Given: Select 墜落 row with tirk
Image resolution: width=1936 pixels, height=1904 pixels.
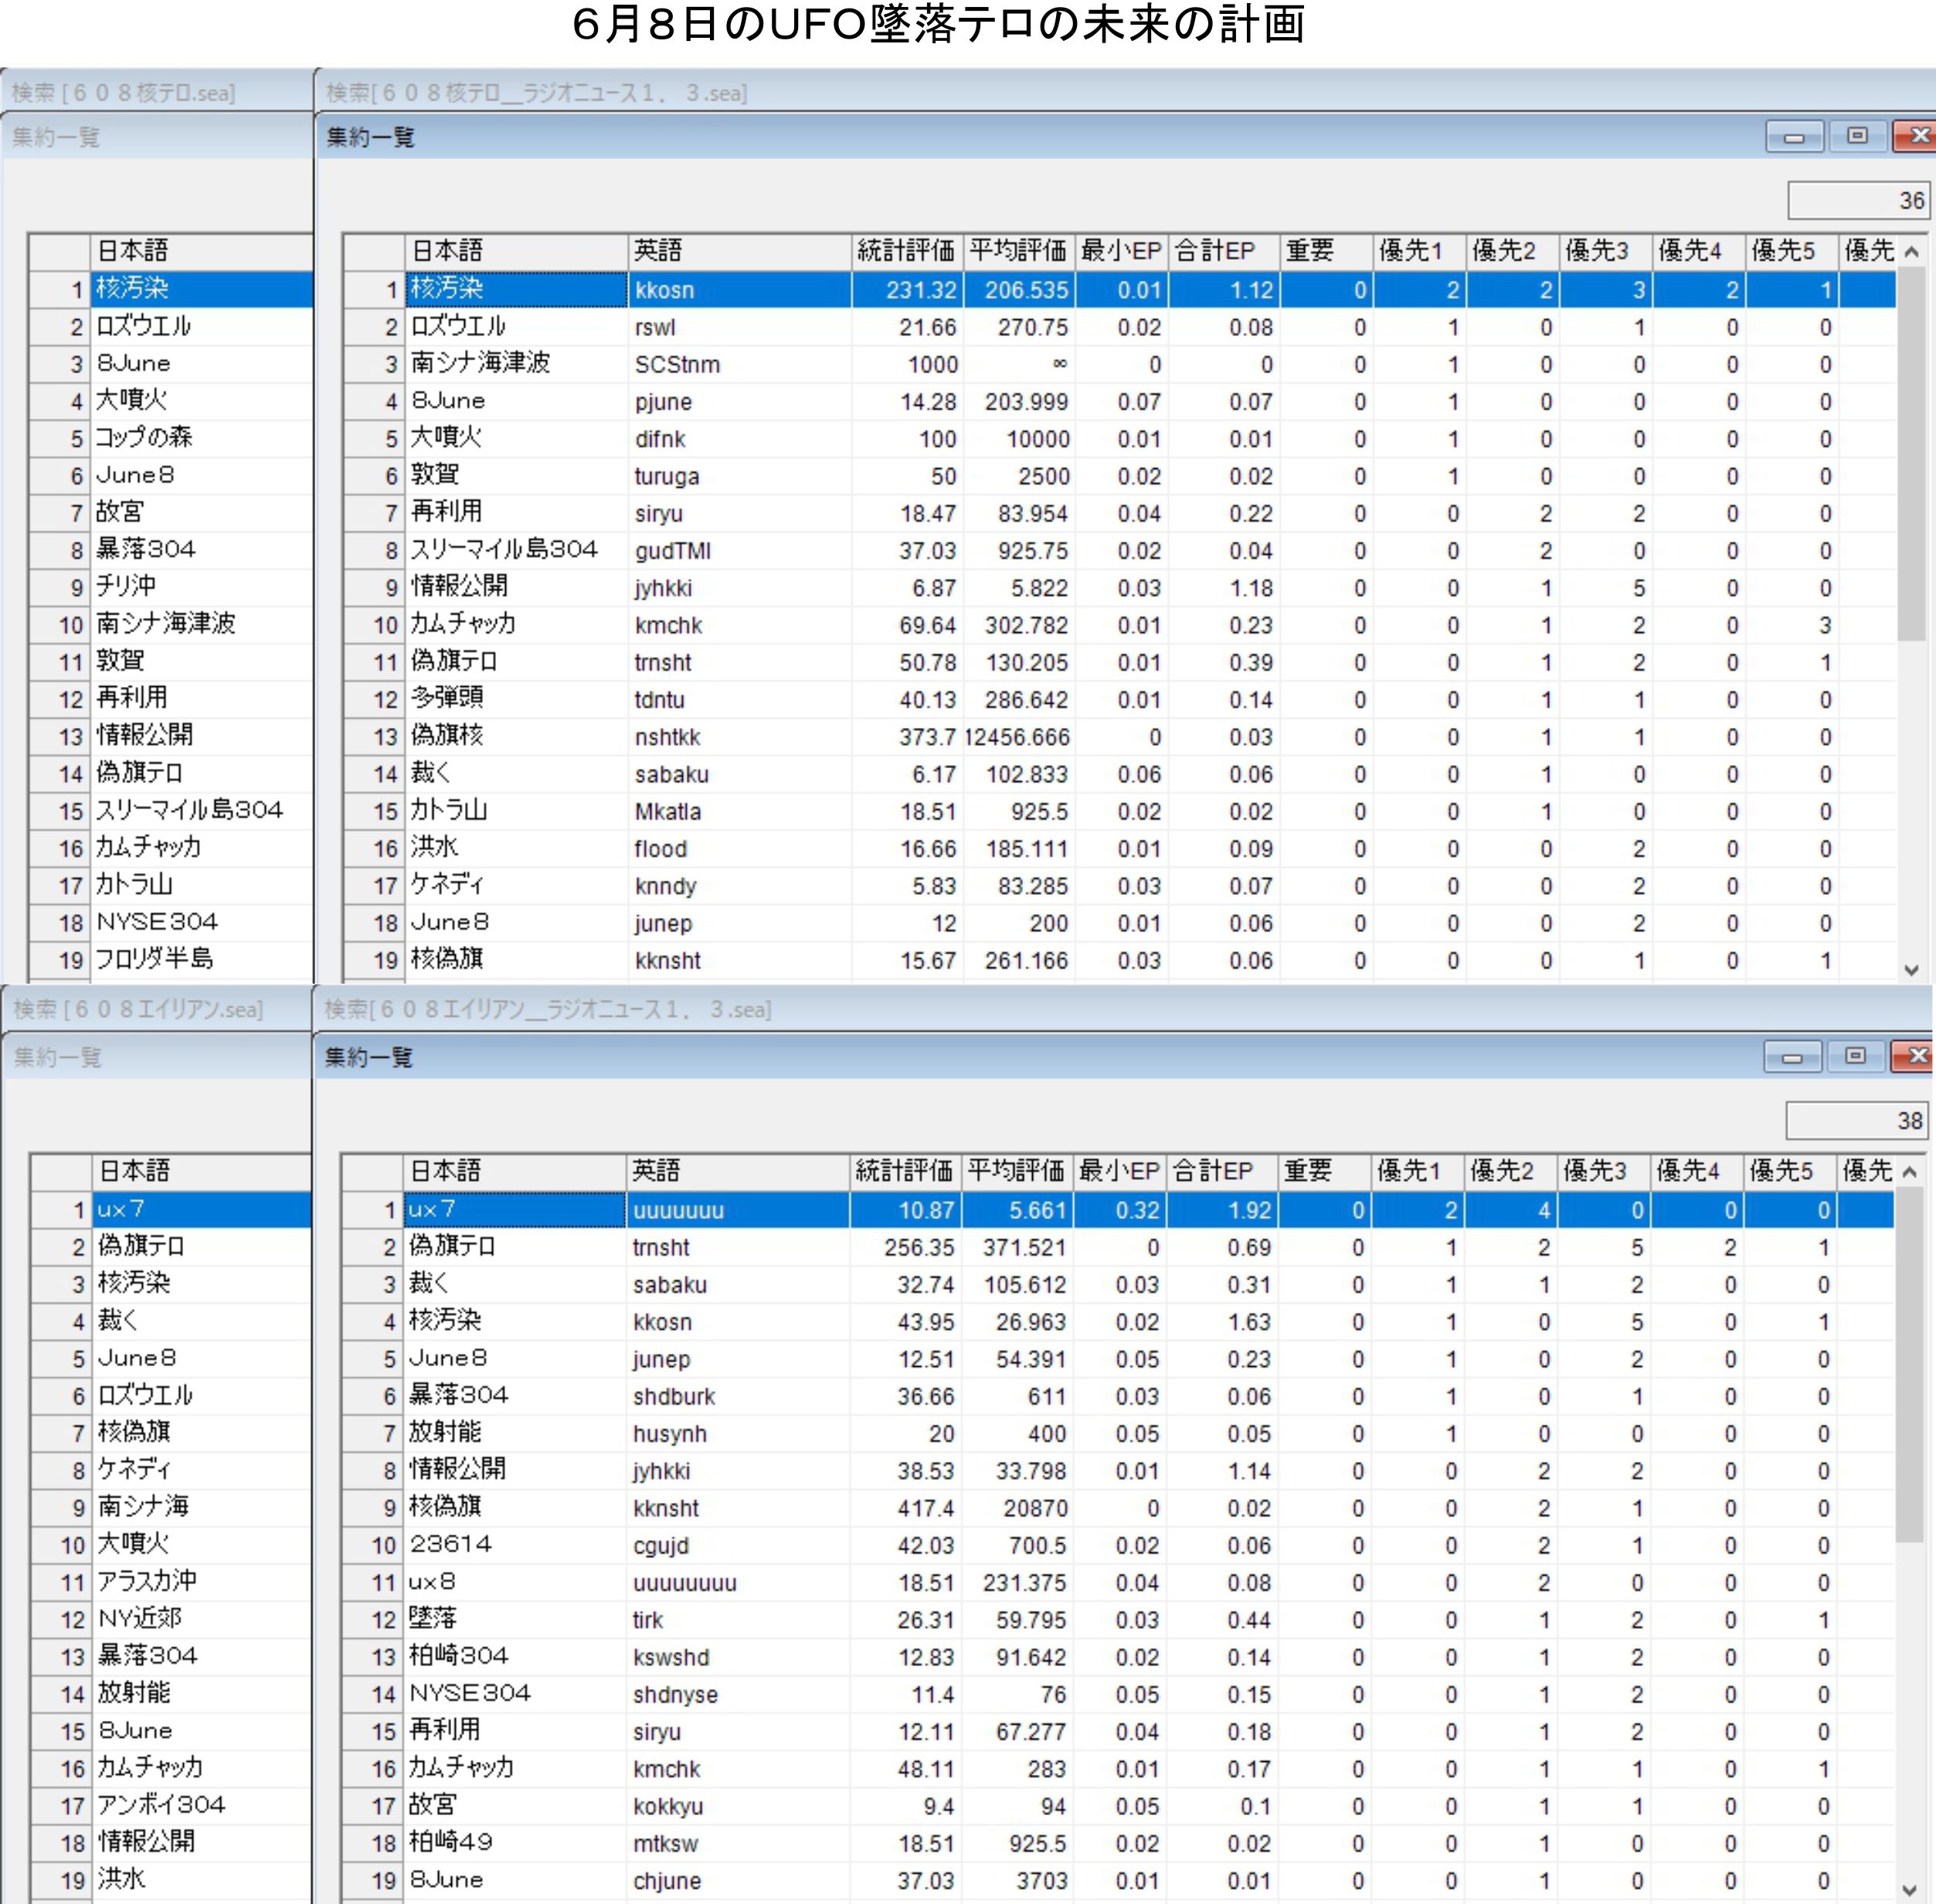Looking at the screenshot, I should coord(1118,1619).
